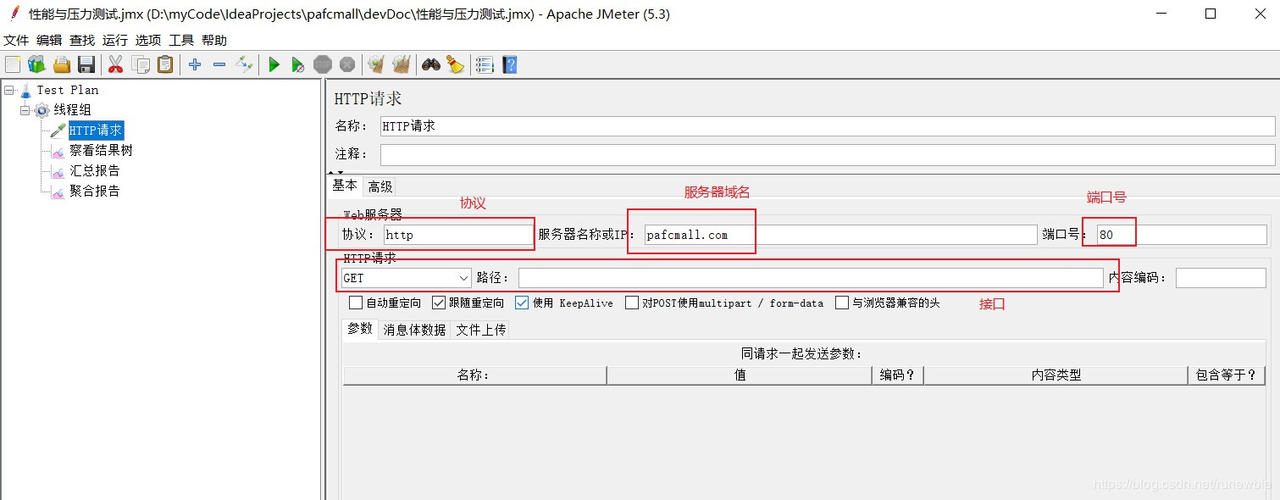
Task: Click the 汇总报告 listener icon
Action: (x=58, y=171)
